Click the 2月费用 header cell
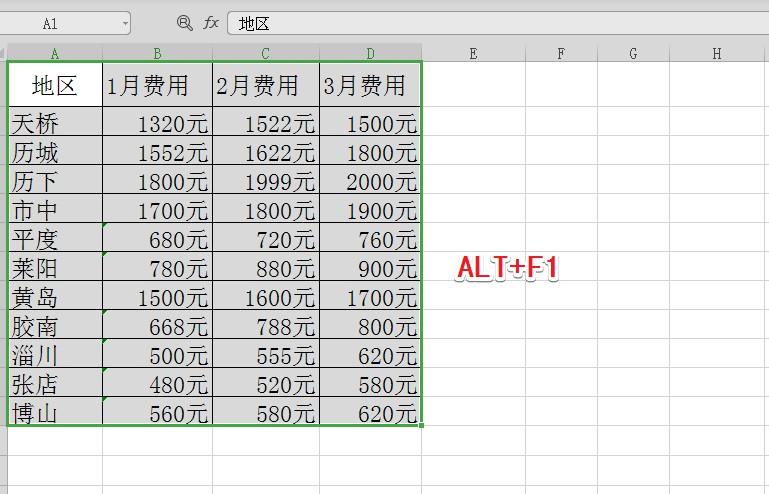Viewport: 769px width, 494px height. [266, 84]
